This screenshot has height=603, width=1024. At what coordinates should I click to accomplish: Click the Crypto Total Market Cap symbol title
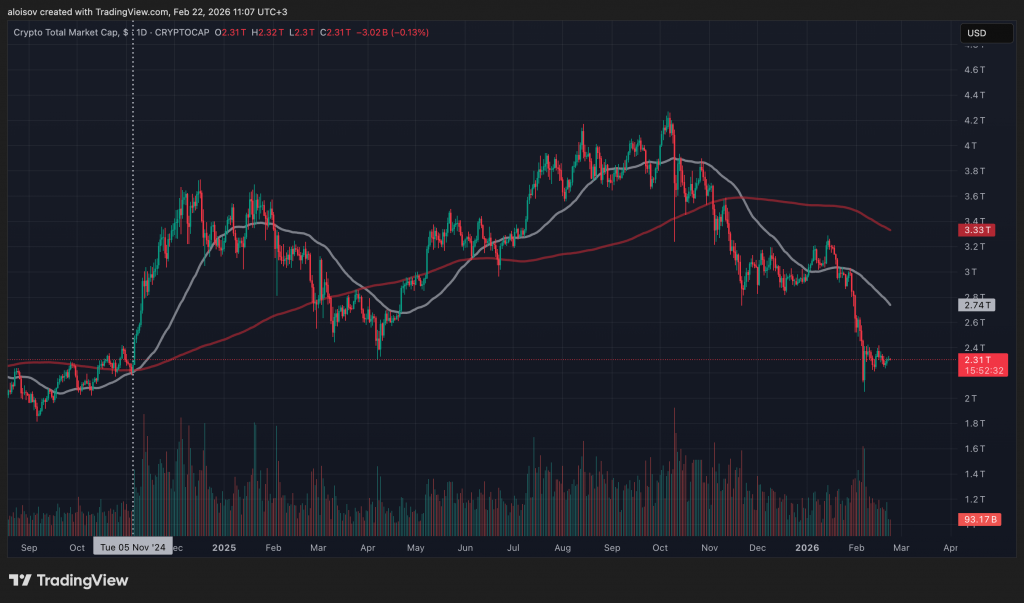[x=69, y=33]
